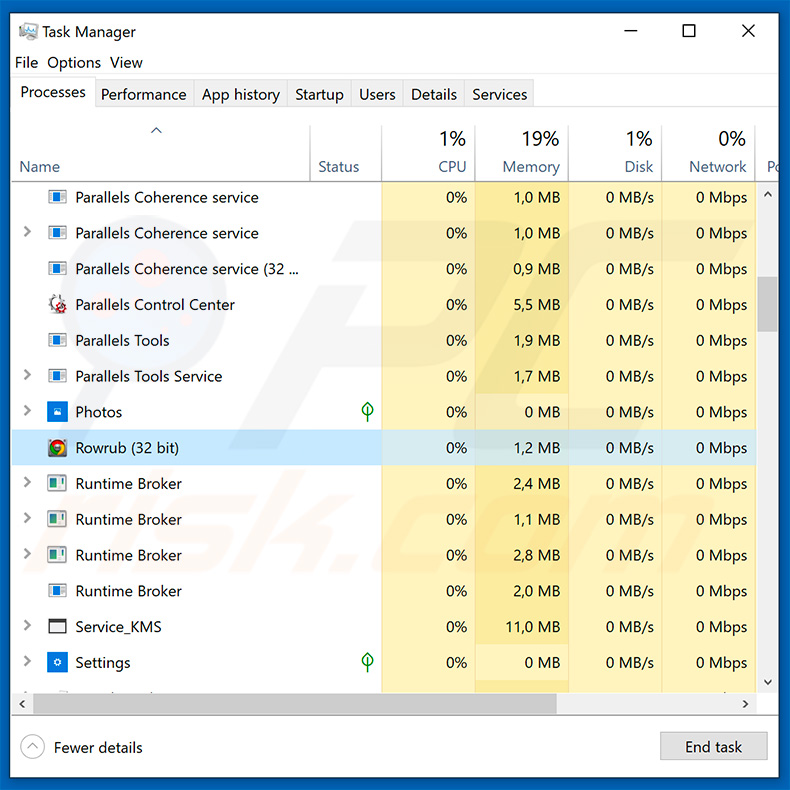Open the Options menu
Image resolution: width=790 pixels, height=790 pixels.
pos(74,62)
